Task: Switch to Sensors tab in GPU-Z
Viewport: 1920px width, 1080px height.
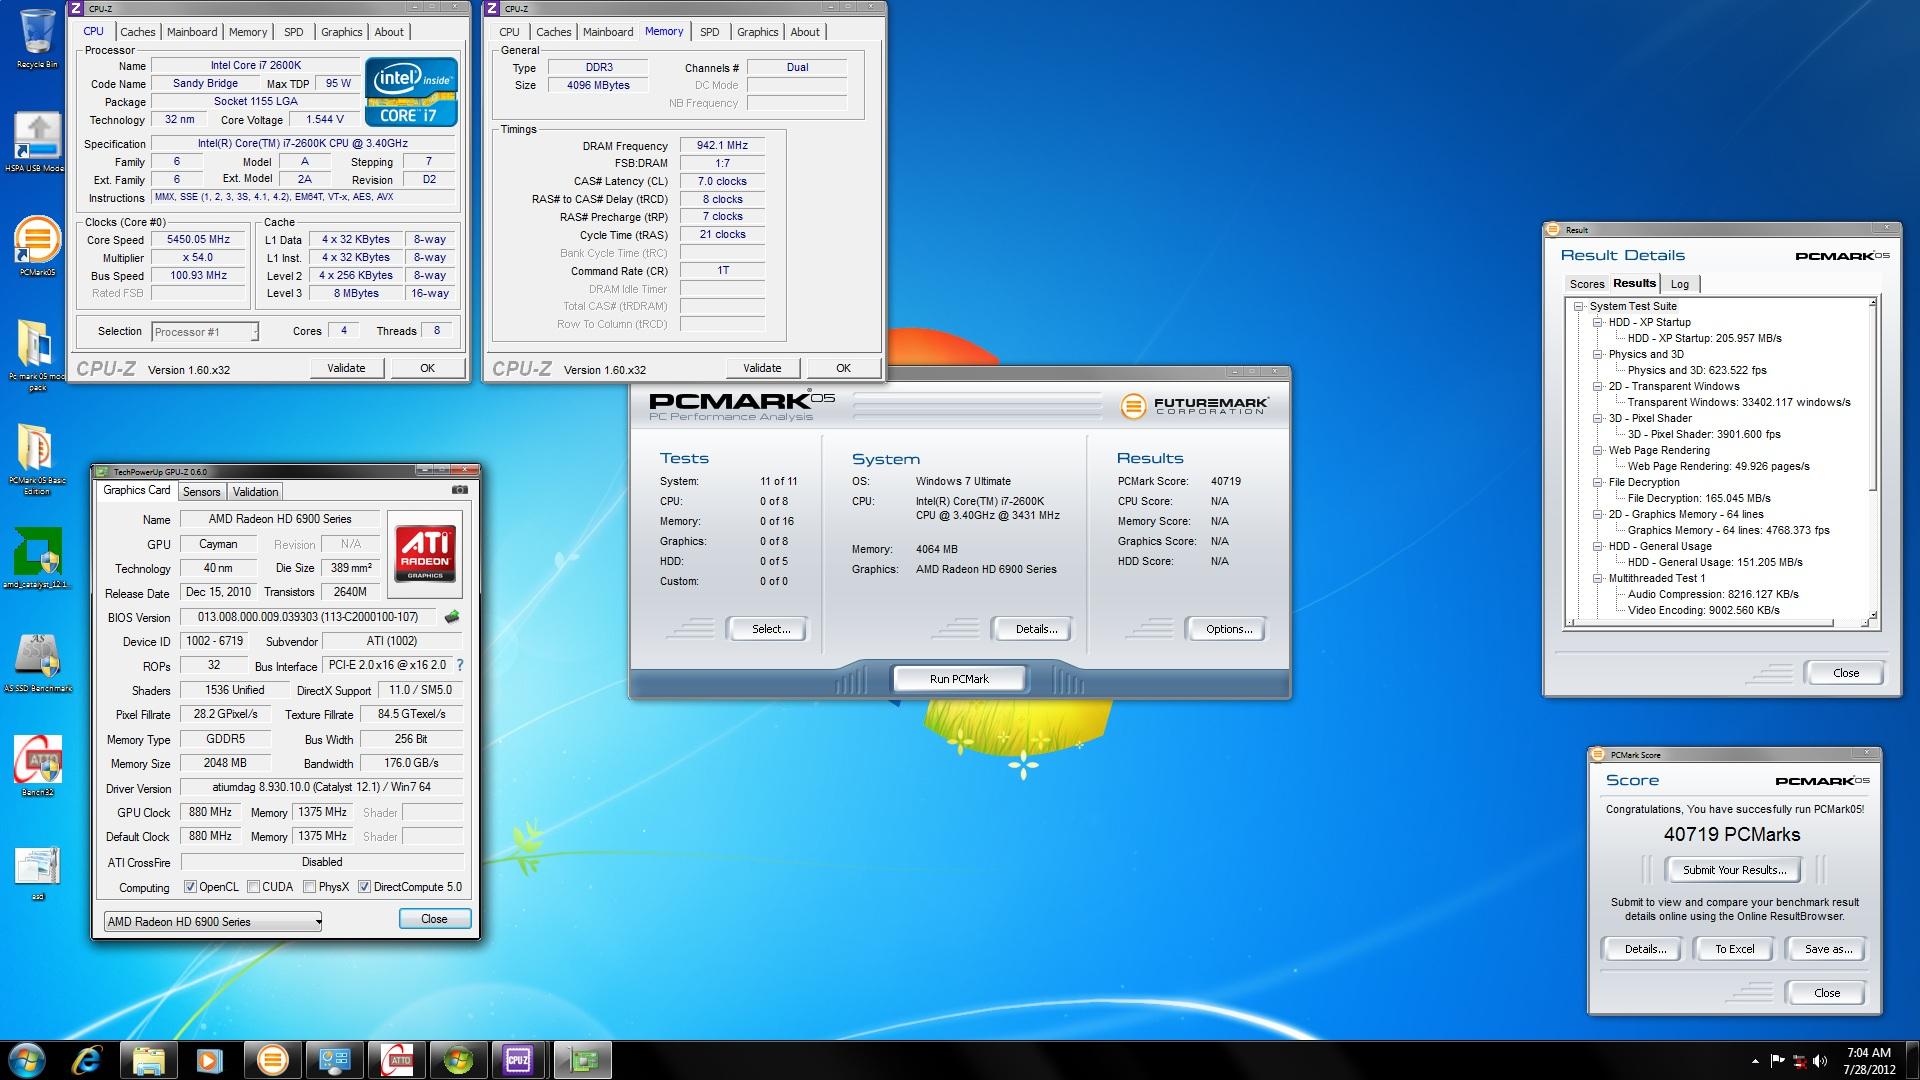Action: (201, 492)
